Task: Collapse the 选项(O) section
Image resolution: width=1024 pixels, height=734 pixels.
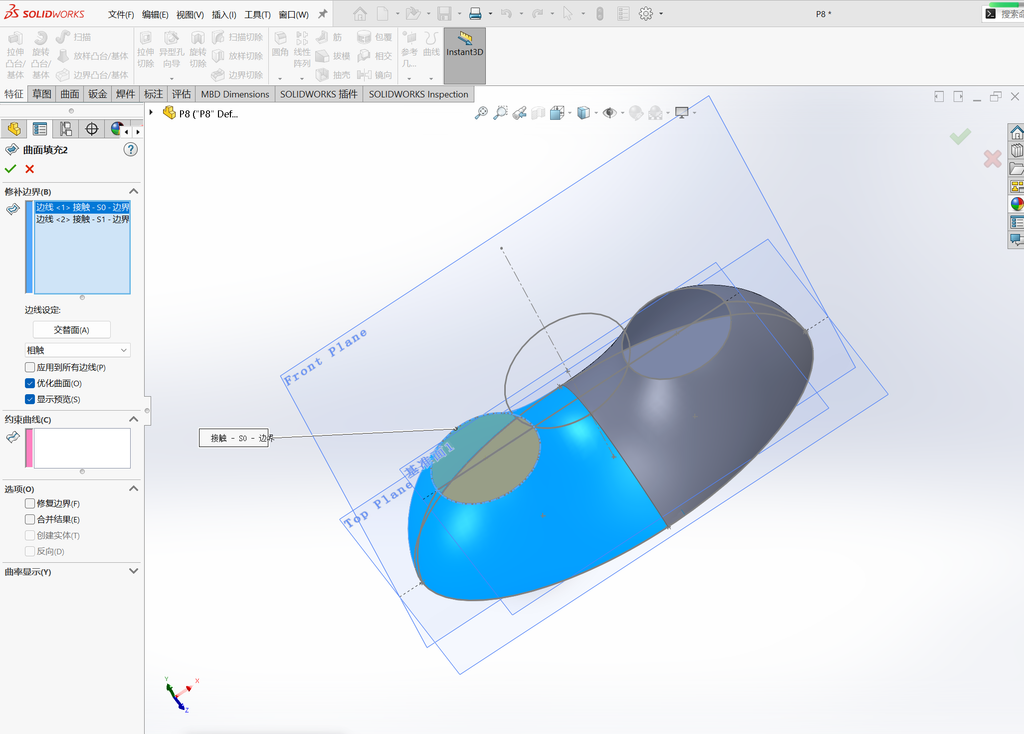Action: (133, 488)
